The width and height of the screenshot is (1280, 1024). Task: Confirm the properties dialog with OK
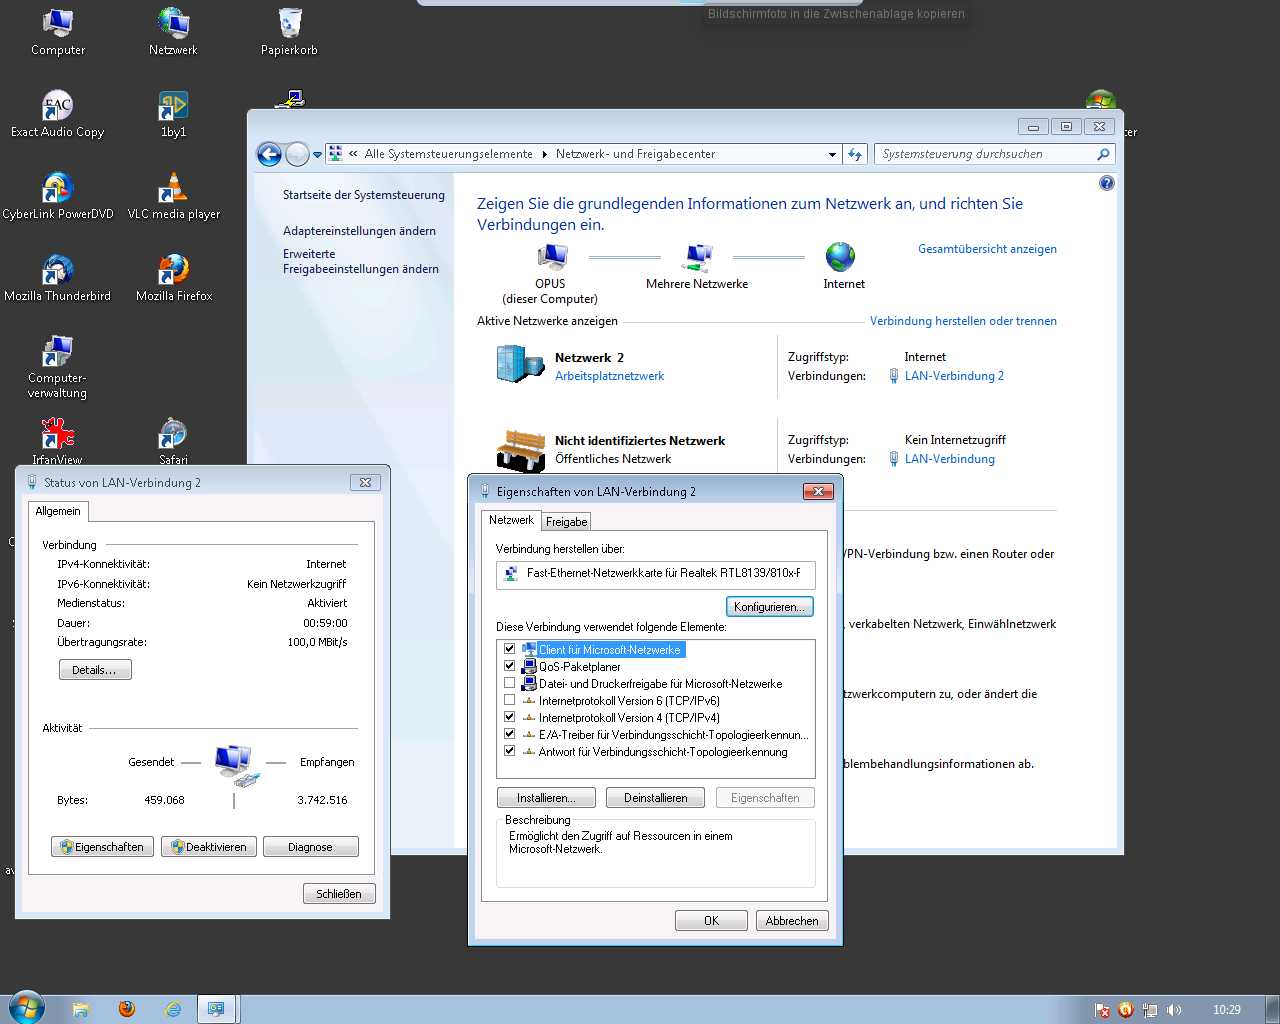711,921
